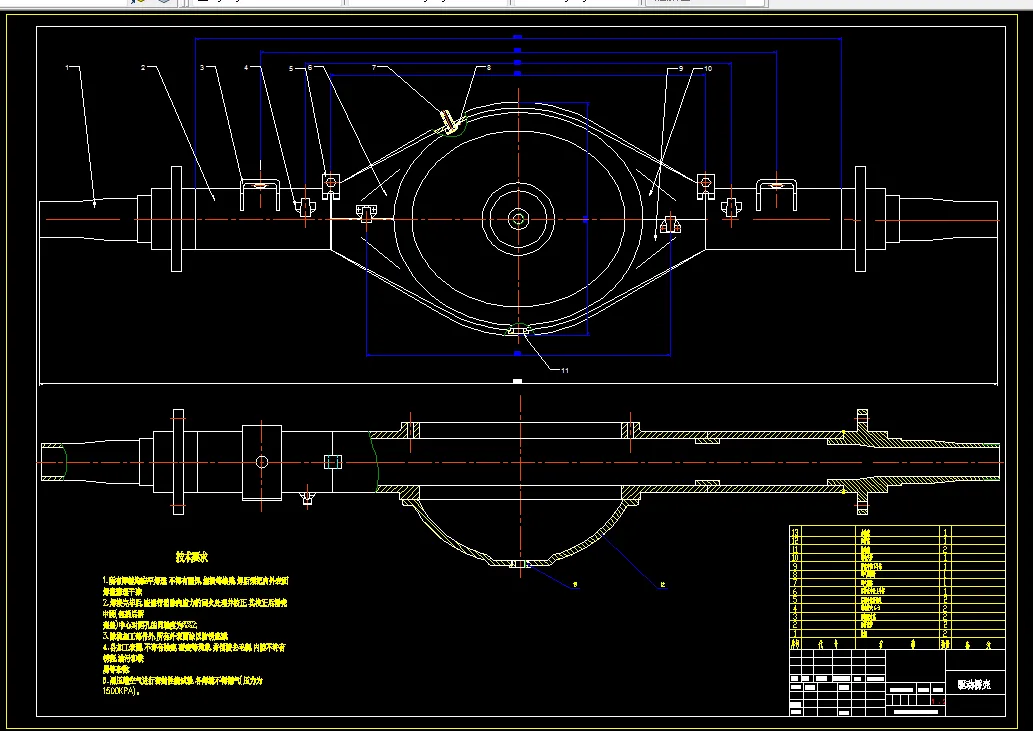Click callout number 11 below the housing
The height and width of the screenshot is (731, 1033).
(565, 371)
